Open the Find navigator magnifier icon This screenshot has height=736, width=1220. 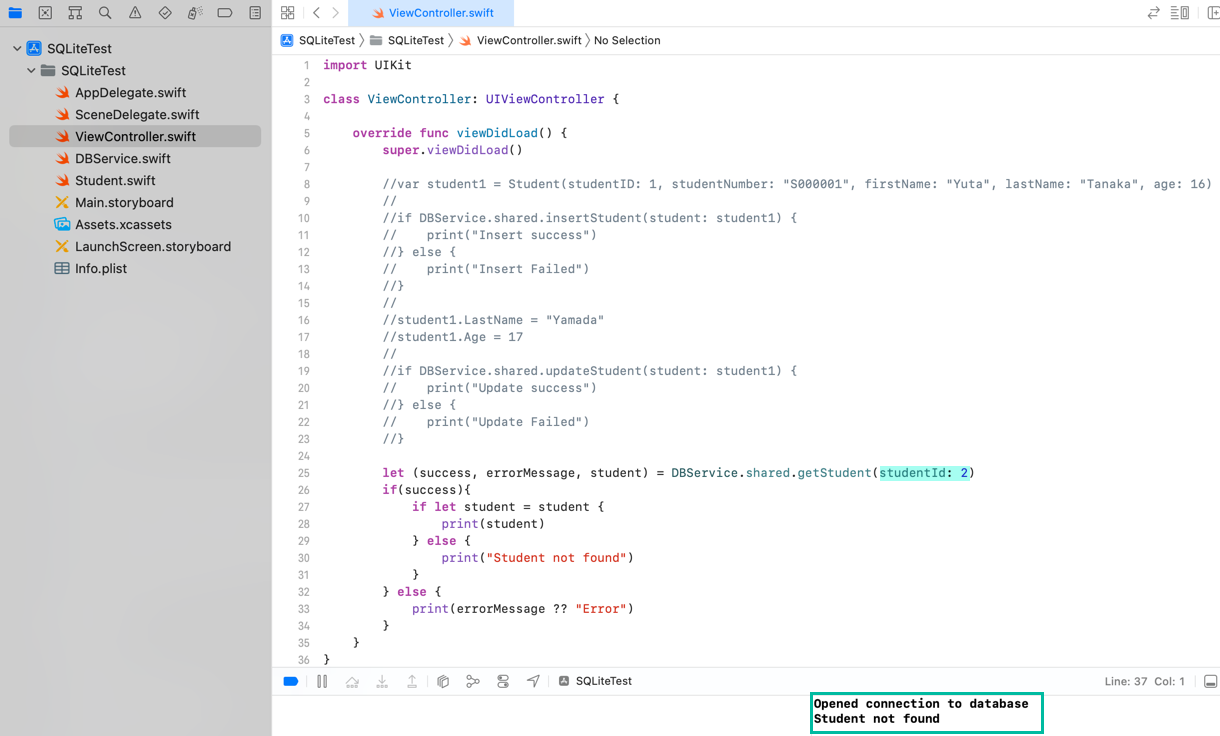105,13
